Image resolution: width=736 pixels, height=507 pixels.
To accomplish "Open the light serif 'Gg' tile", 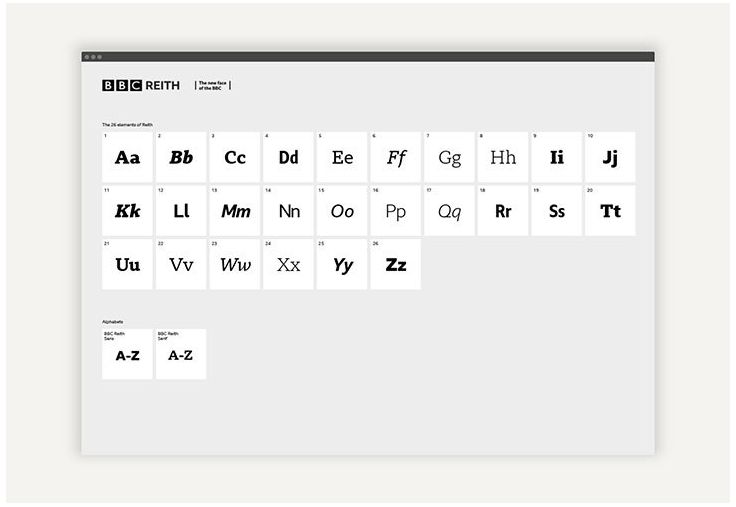I will pos(449,157).
